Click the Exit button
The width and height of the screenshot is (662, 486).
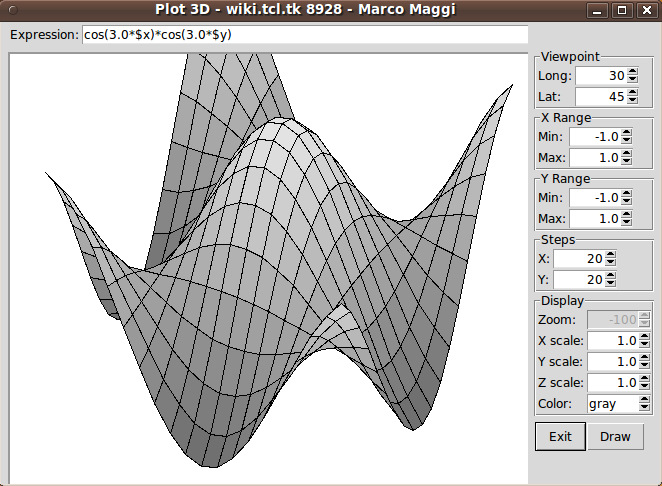click(x=560, y=436)
